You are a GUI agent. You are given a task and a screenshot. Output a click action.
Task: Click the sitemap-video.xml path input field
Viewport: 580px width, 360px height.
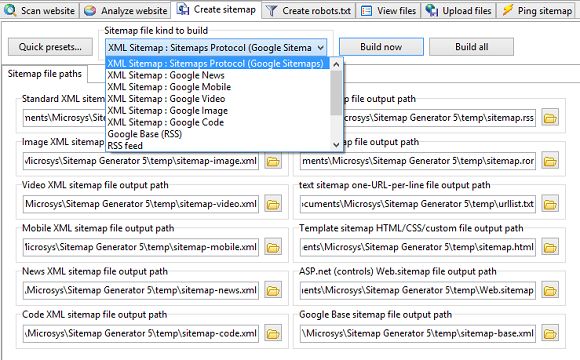click(141, 204)
